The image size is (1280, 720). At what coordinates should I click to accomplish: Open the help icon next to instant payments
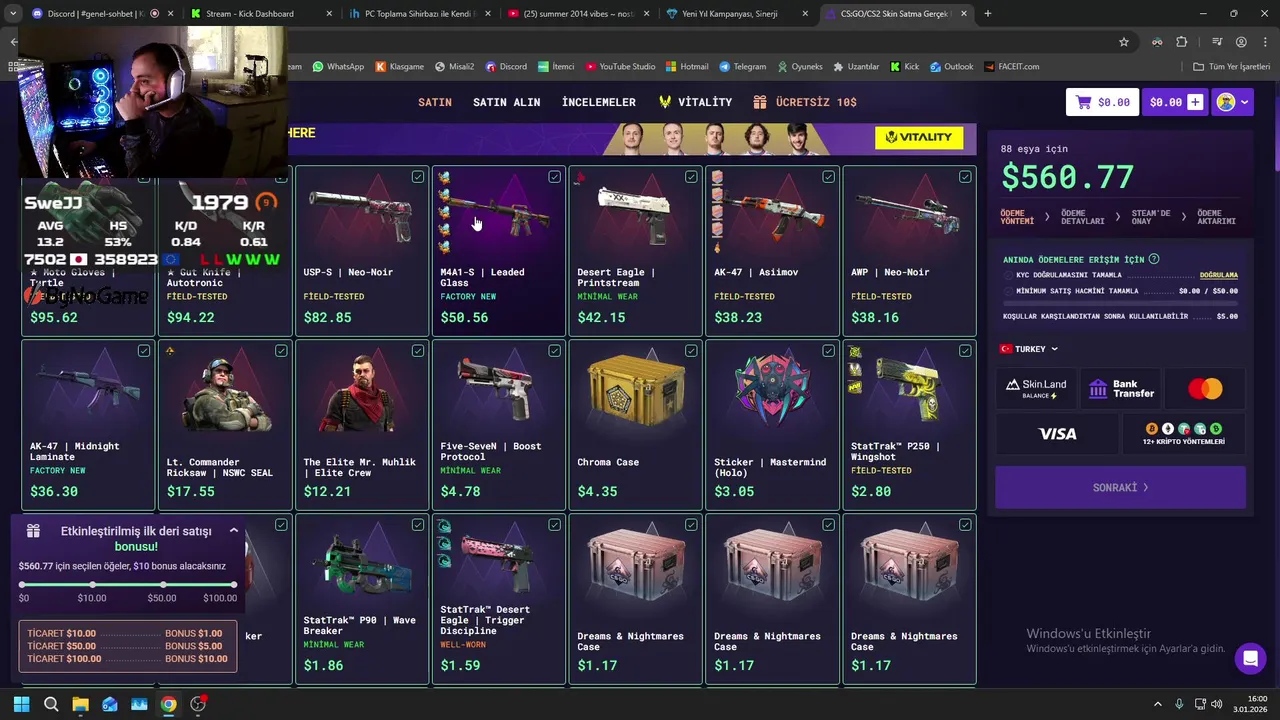[1154, 259]
